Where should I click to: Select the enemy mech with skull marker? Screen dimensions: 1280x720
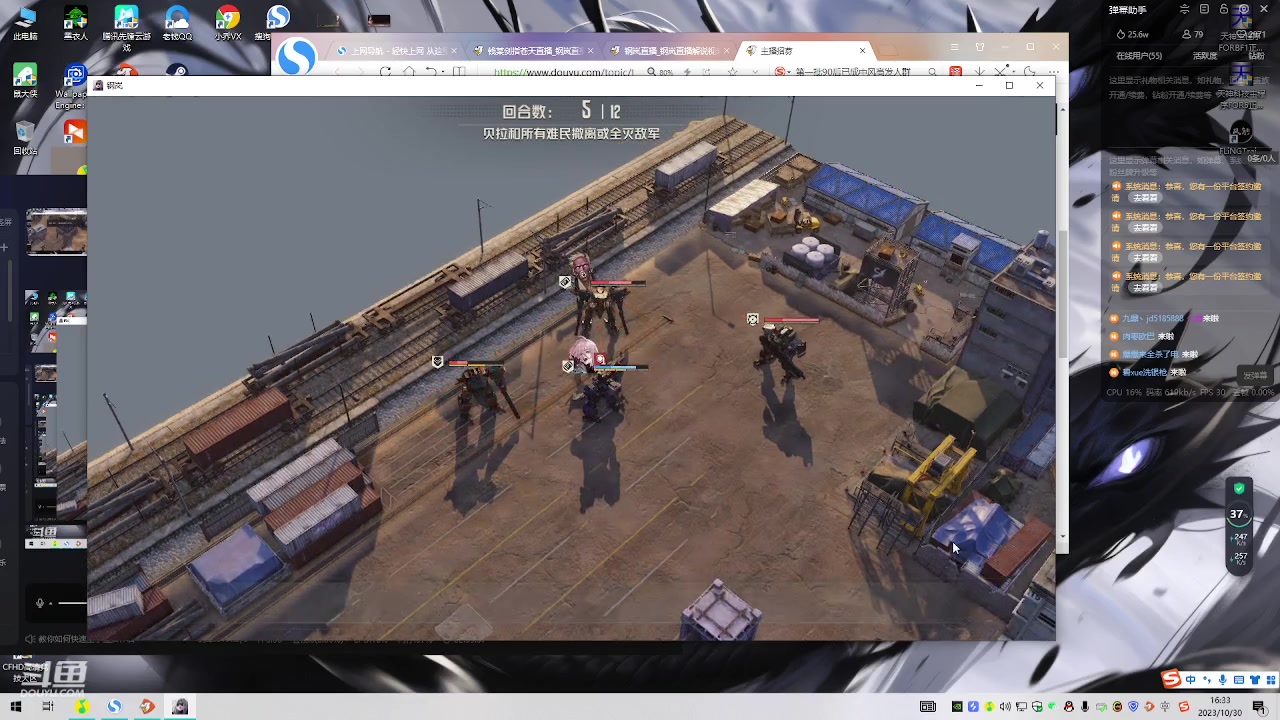pyautogui.click(x=780, y=352)
